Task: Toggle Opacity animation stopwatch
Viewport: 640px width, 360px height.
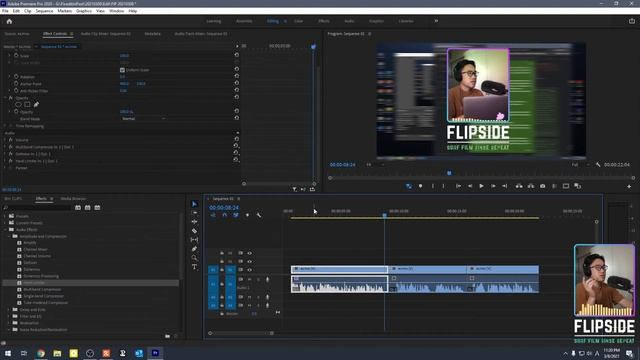Action: pos(16,111)
